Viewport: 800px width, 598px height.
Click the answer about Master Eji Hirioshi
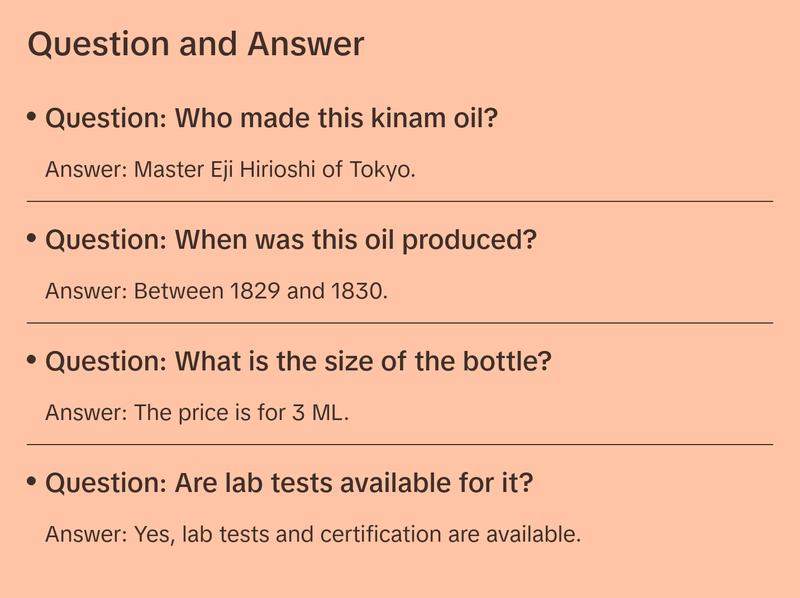pos(230,170)
